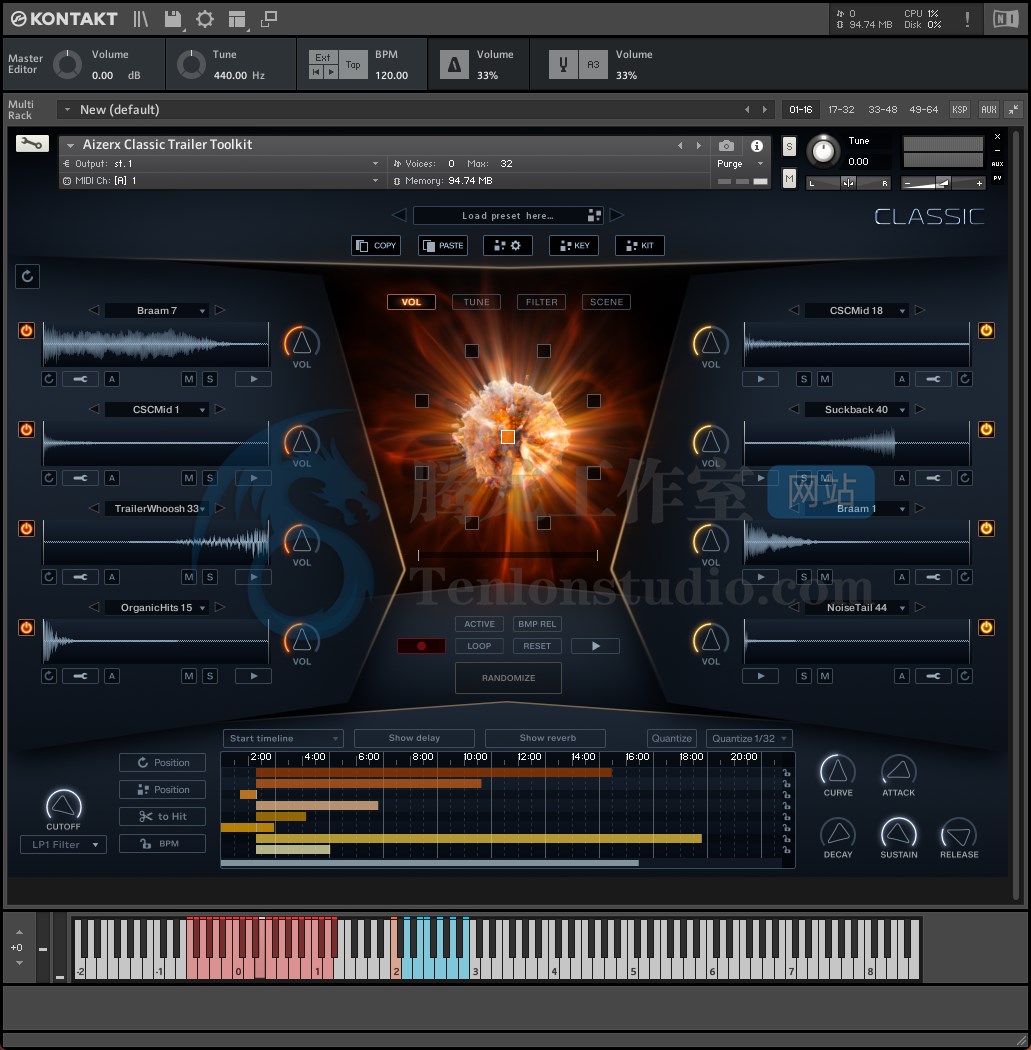Adjust the CUTOFF knob

coord(64,804)
